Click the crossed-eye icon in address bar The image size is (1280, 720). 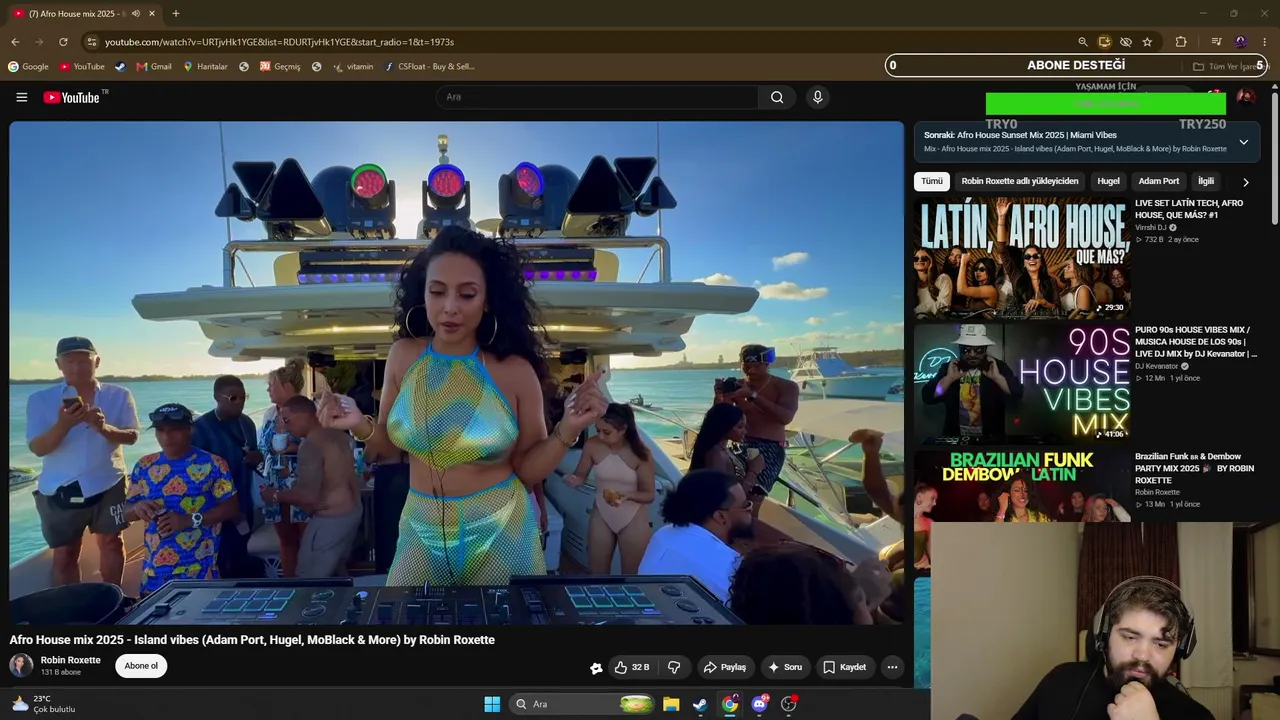tap(1126, 42)
